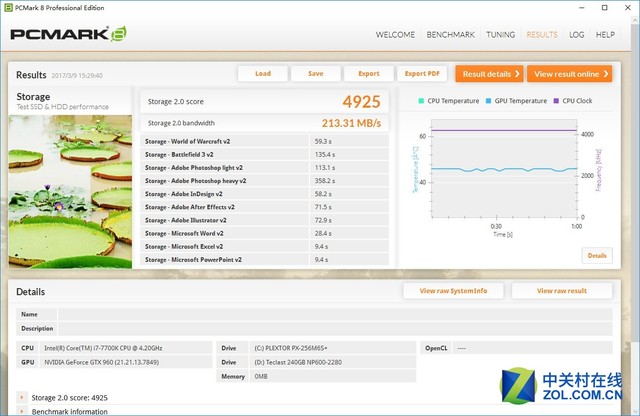Select Storage - Adobe Illustrator v2 row
640x416 pixels.
click(264, 220)
